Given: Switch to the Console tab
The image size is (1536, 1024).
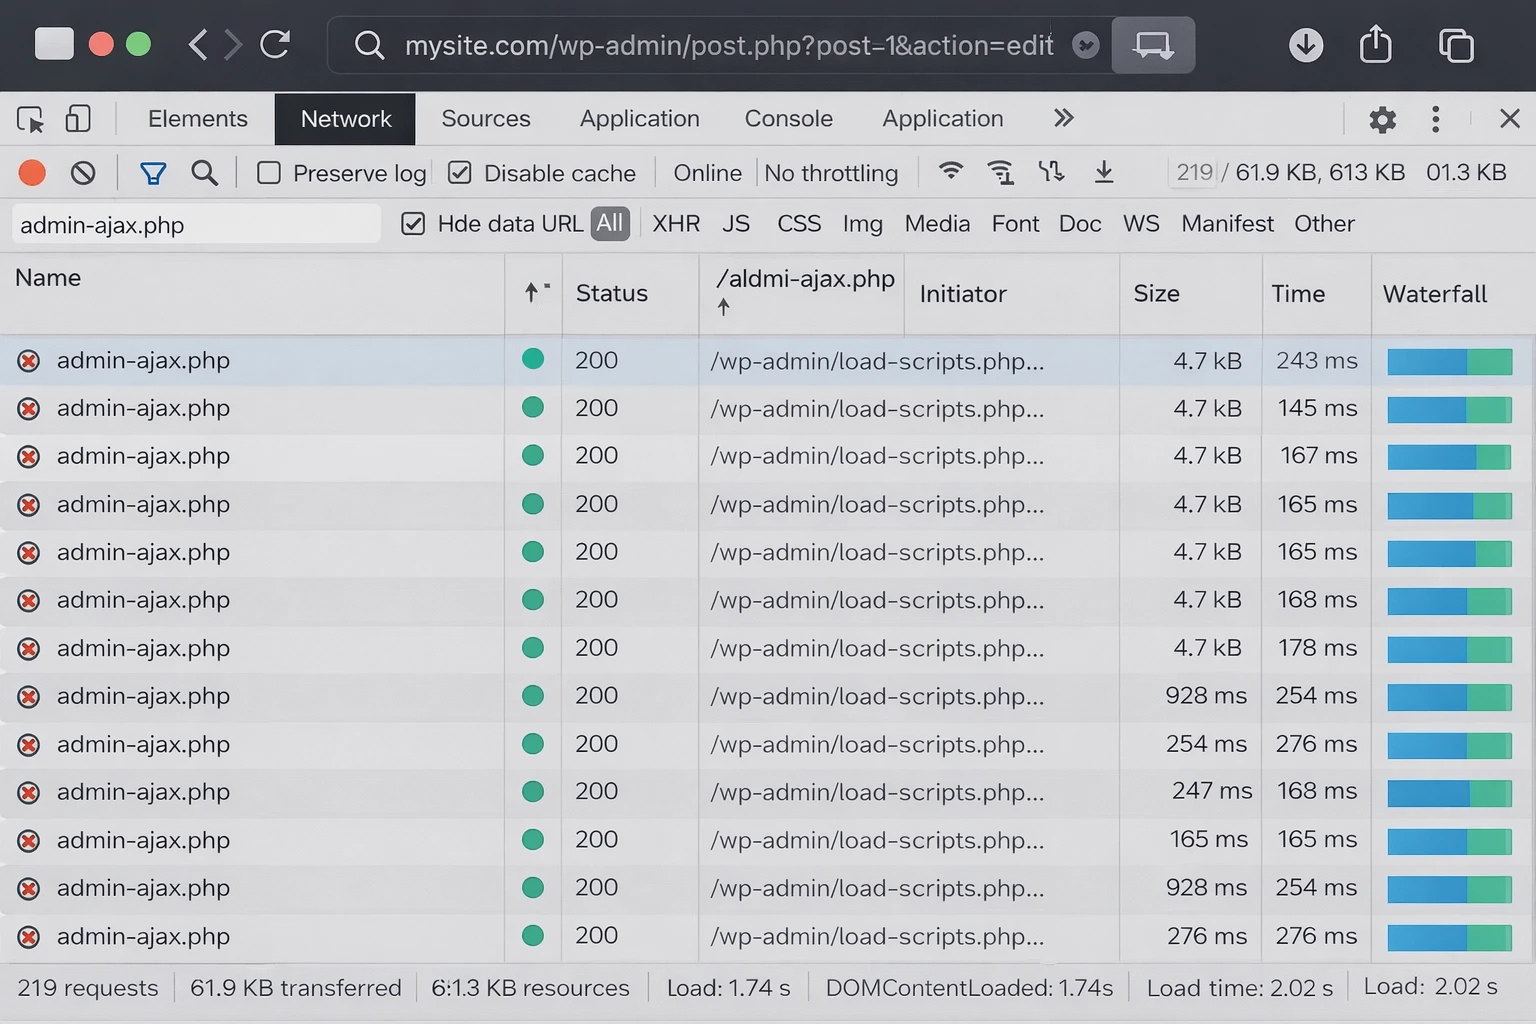Looking at the screenshot, I should (788, 118).
